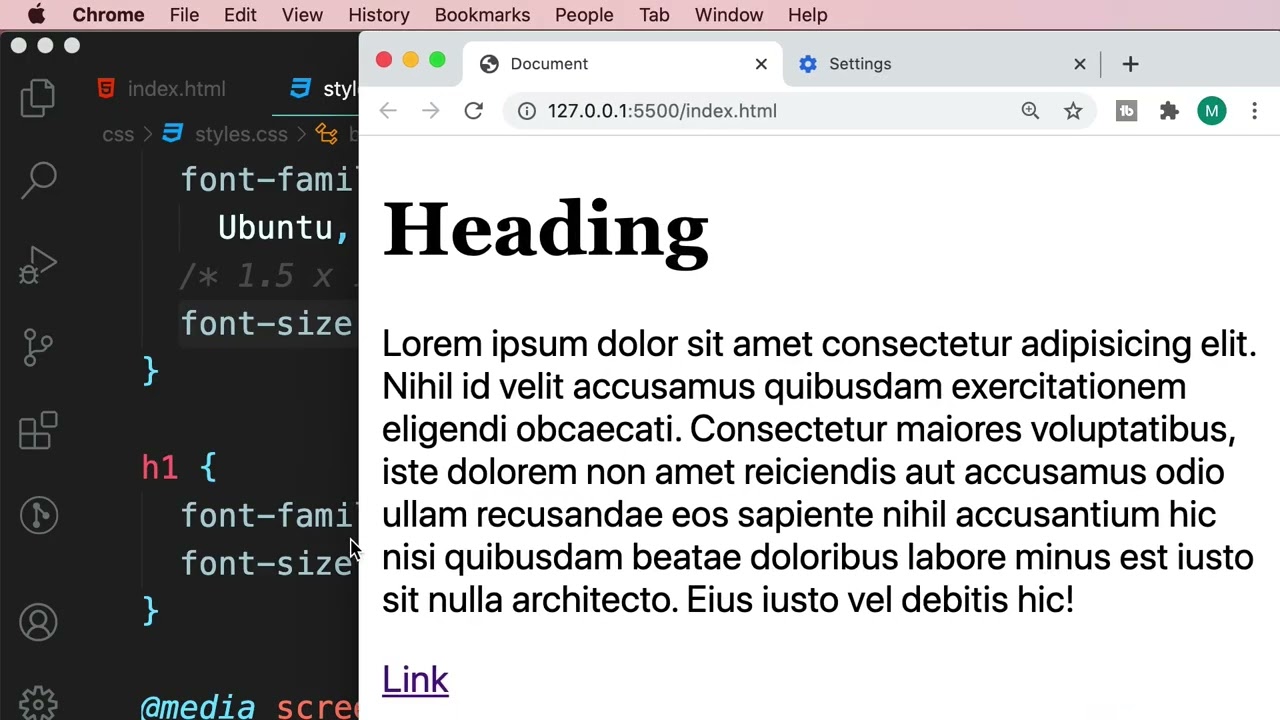Switch to the Document tab

coord(624,64)
